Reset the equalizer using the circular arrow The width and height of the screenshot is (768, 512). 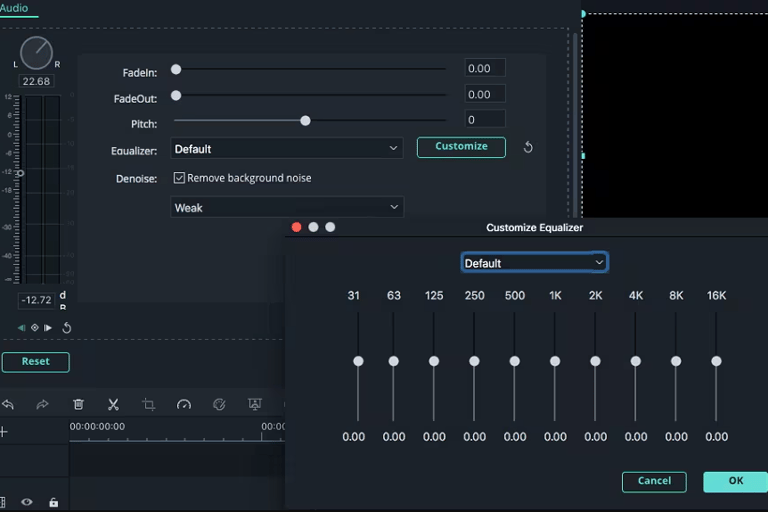coord(528,148)
